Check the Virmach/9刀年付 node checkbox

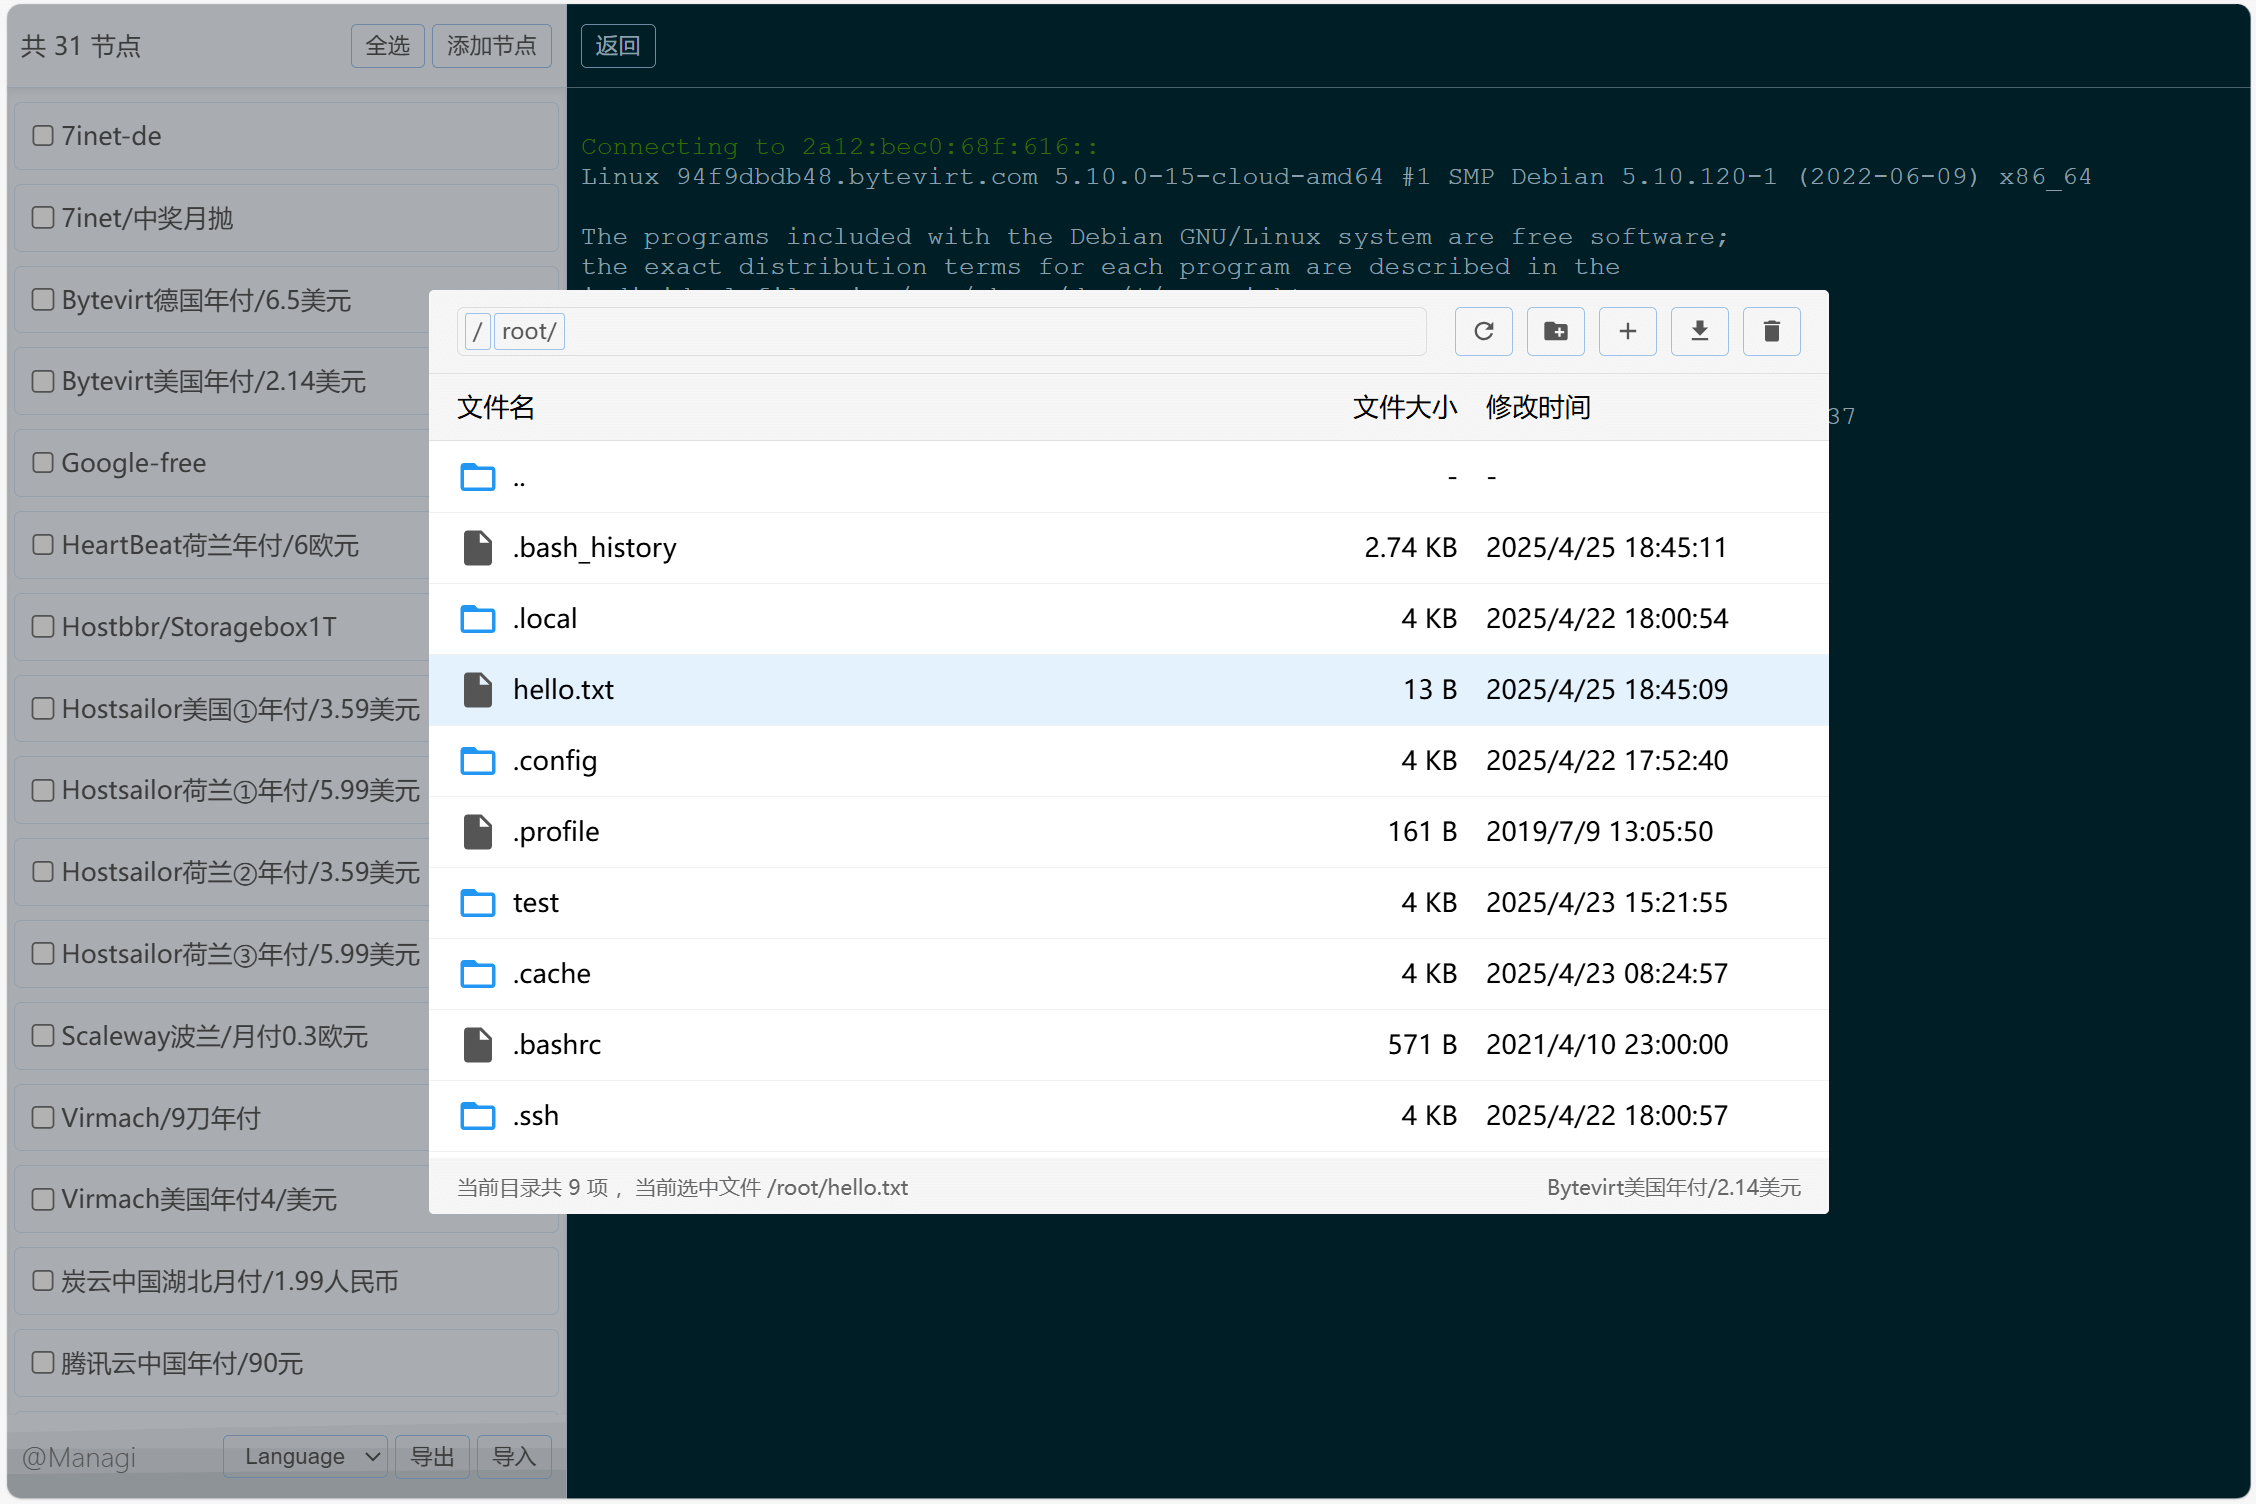(41, 1117)
